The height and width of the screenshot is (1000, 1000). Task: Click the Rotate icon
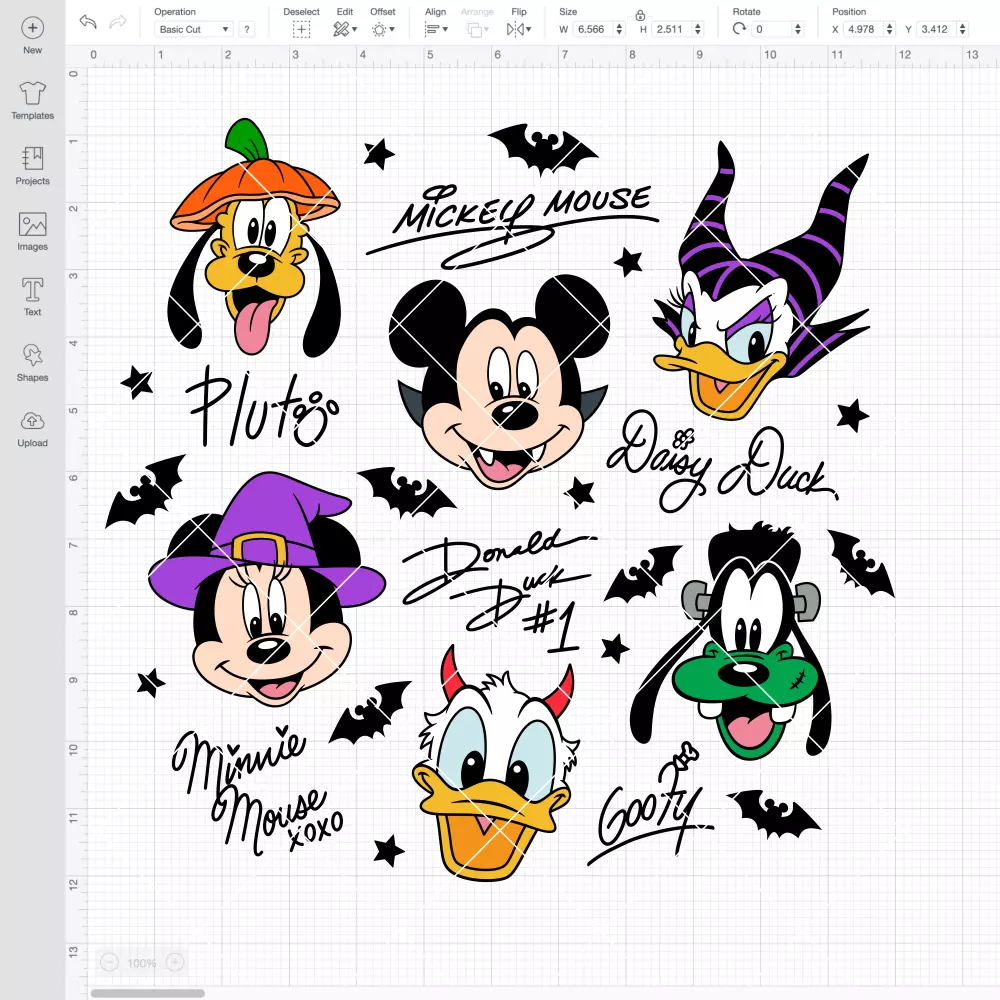739,29
